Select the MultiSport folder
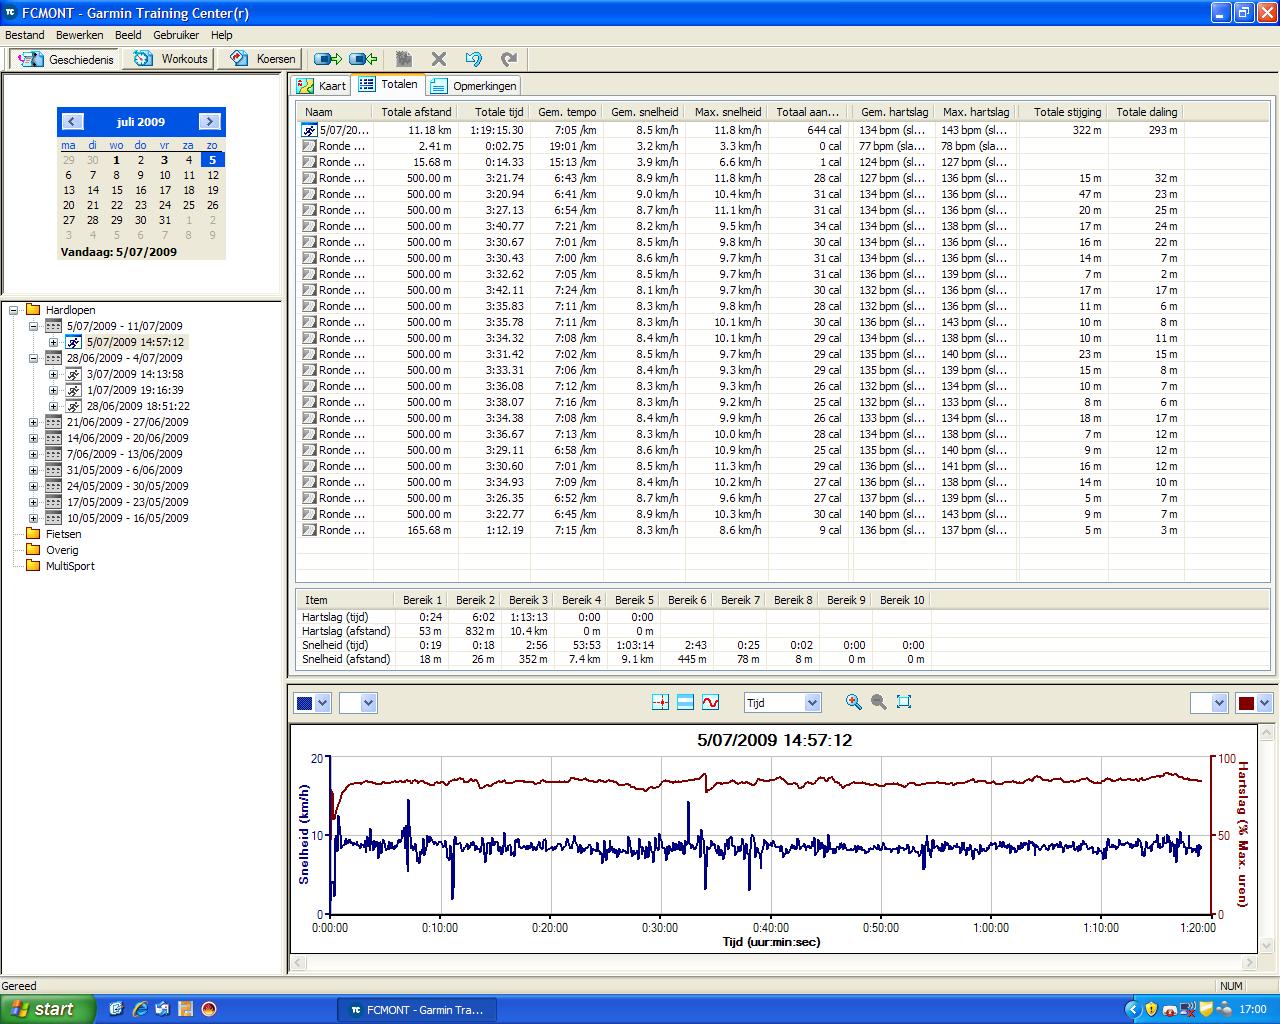Screen dimensions: 1280x1024 tap(69, 566)
